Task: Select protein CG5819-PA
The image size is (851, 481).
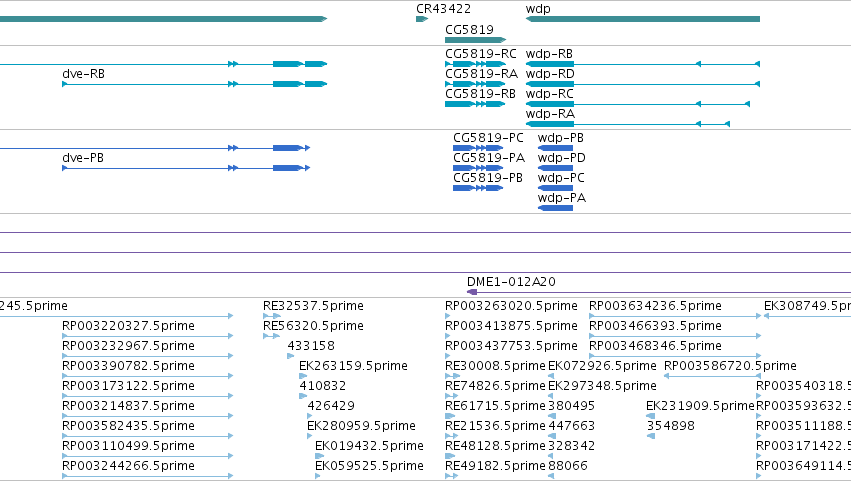Action: (x=489, y=158)
